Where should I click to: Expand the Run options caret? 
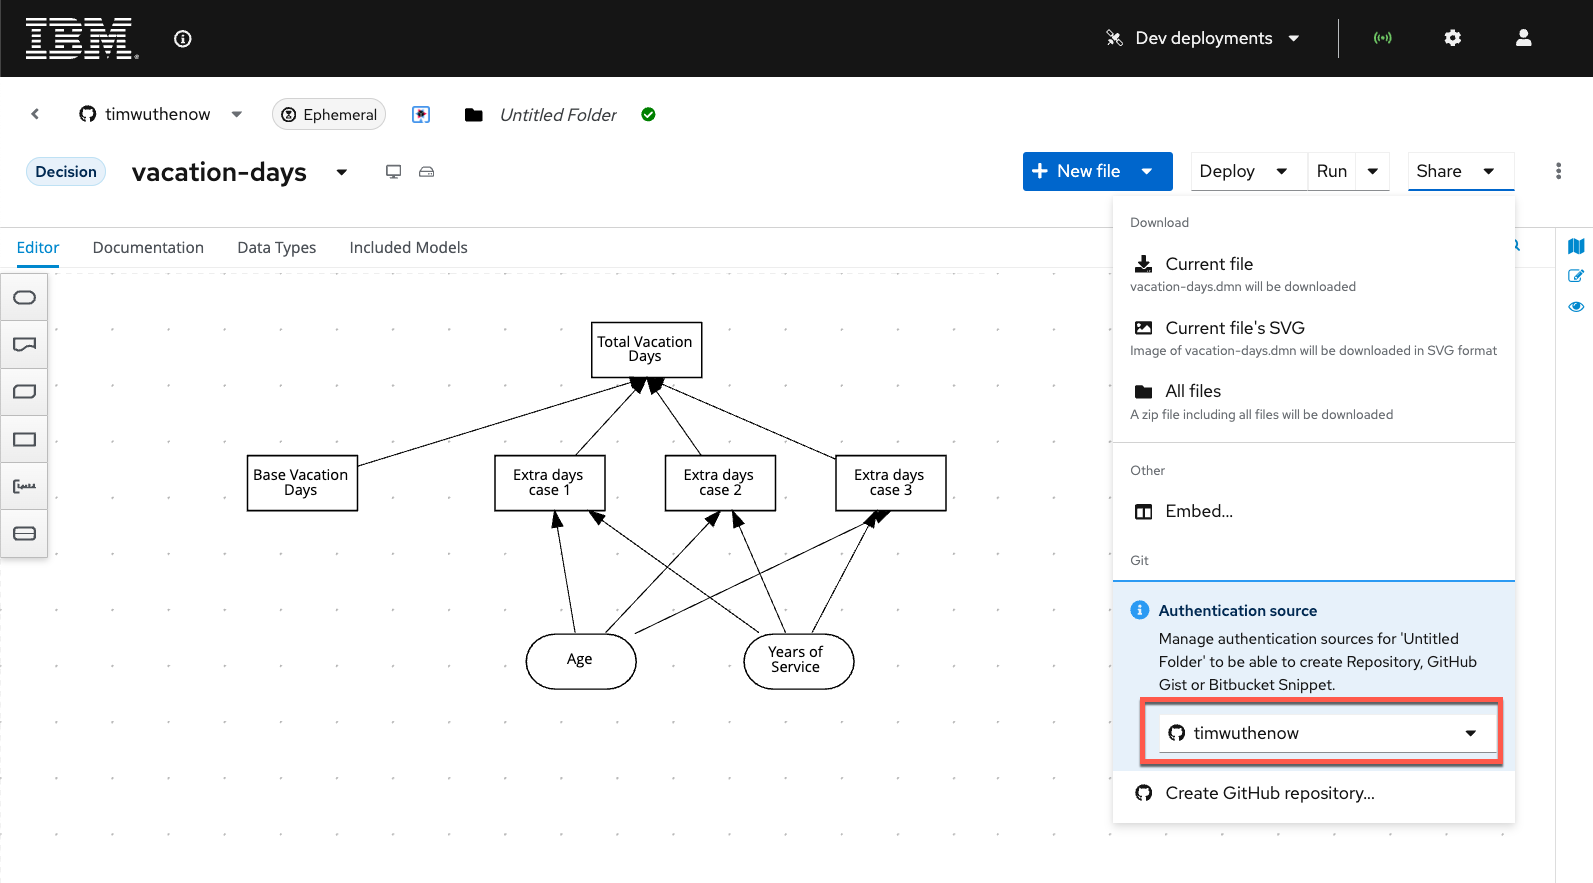click(x=1373, y=171)
